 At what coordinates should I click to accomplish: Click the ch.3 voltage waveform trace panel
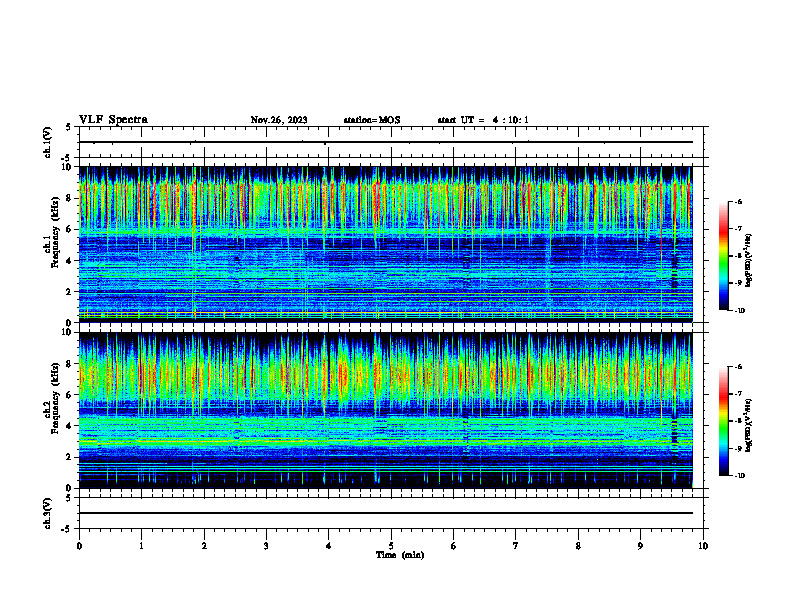(x=391, y=513)
